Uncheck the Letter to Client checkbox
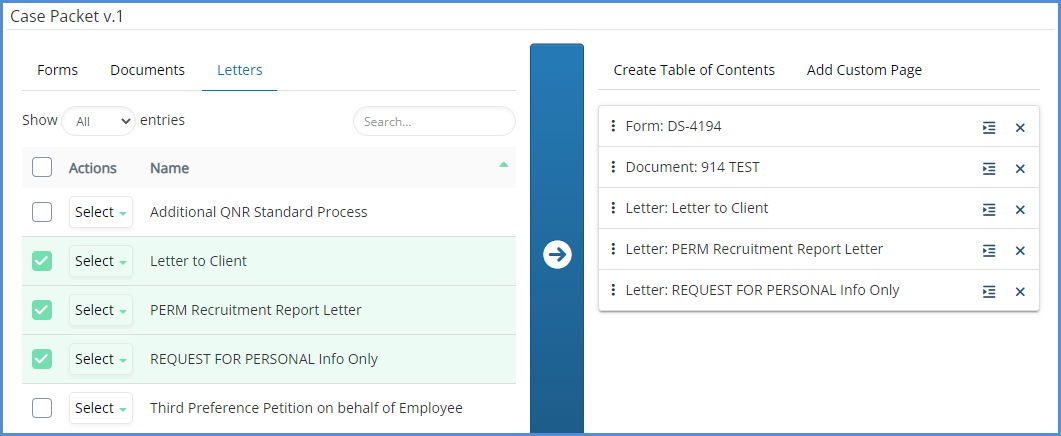The image size is (1061, 436). [x=42, y=261]
